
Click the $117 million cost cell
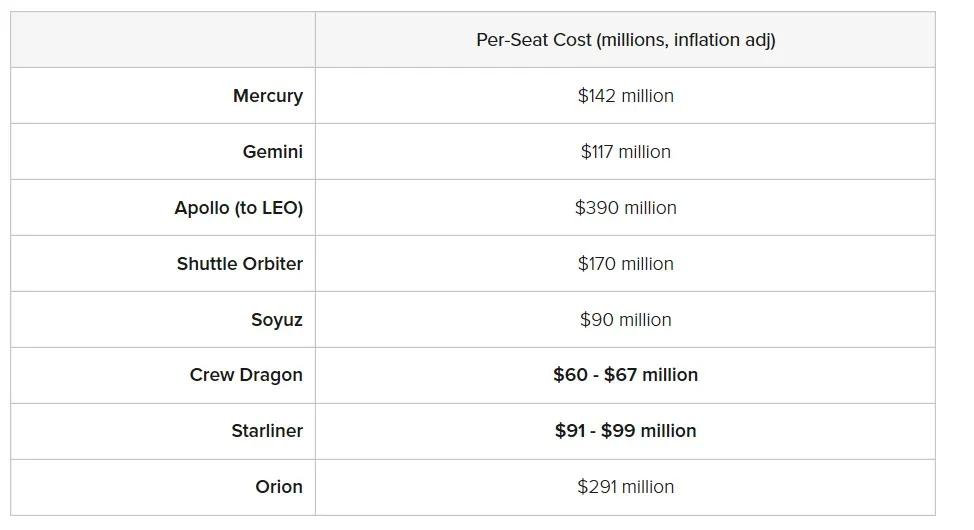(625, 152)
